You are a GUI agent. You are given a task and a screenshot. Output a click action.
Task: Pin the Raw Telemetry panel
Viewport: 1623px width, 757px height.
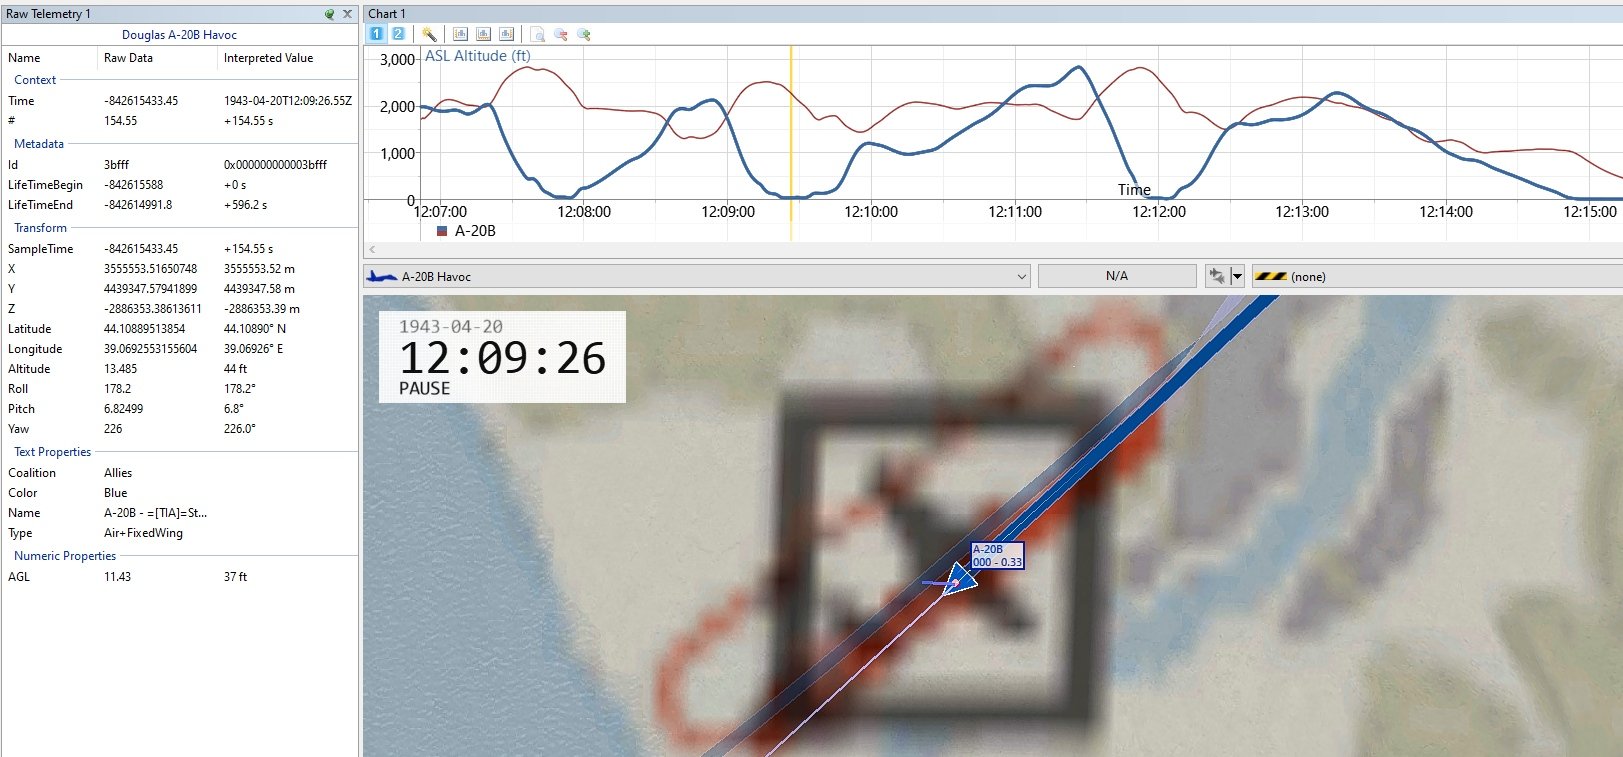[330, 14]
